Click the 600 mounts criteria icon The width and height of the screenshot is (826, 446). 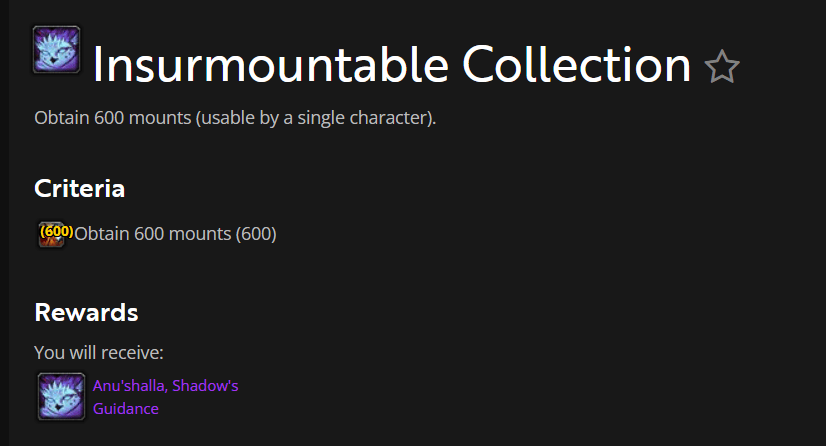[x=52, y=234]
